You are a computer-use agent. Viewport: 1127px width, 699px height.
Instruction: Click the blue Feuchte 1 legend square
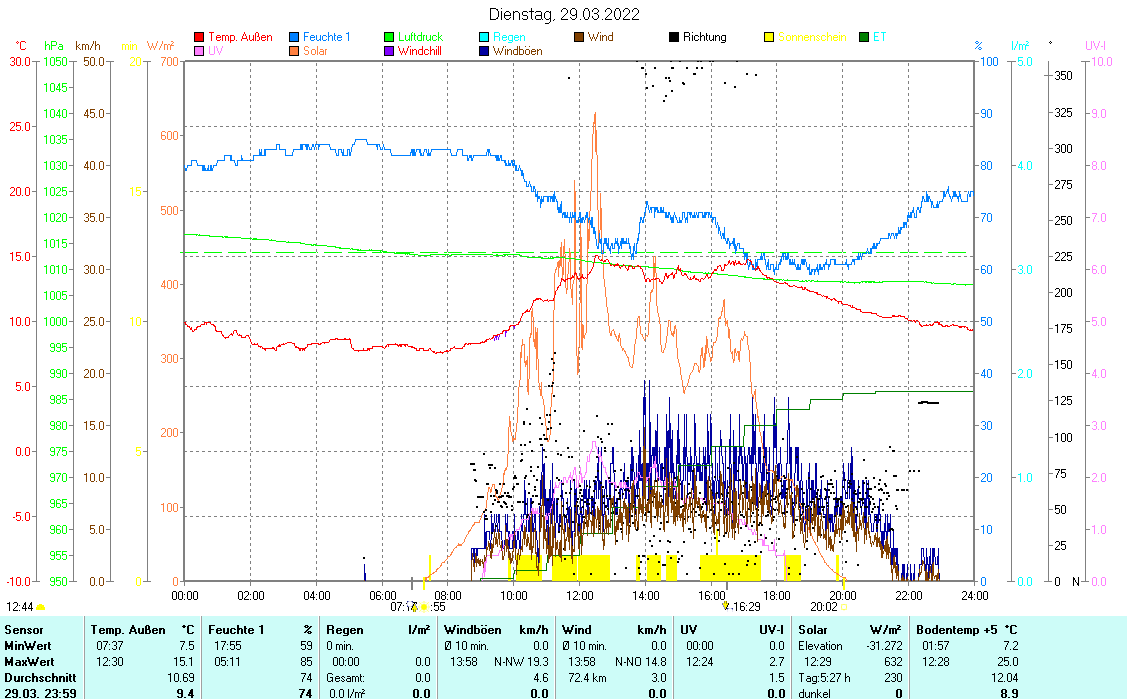click(295, 37)
